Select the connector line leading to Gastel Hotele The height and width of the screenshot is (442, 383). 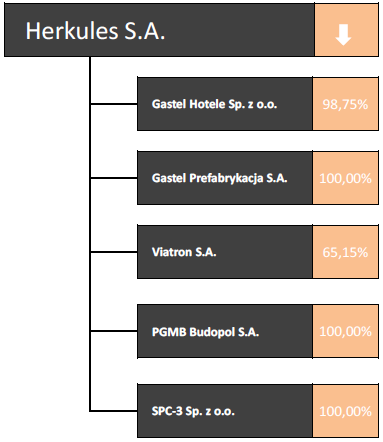pos(114,104)
